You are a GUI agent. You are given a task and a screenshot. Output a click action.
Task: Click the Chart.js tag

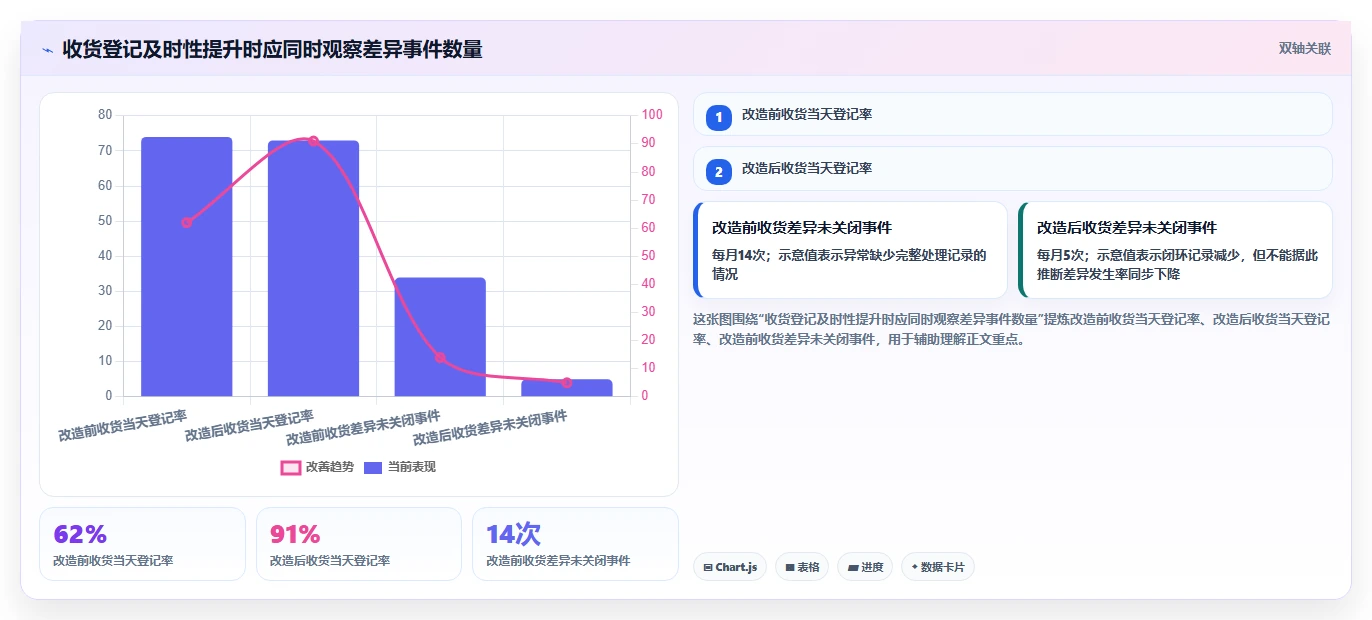(x=730, y=567)
